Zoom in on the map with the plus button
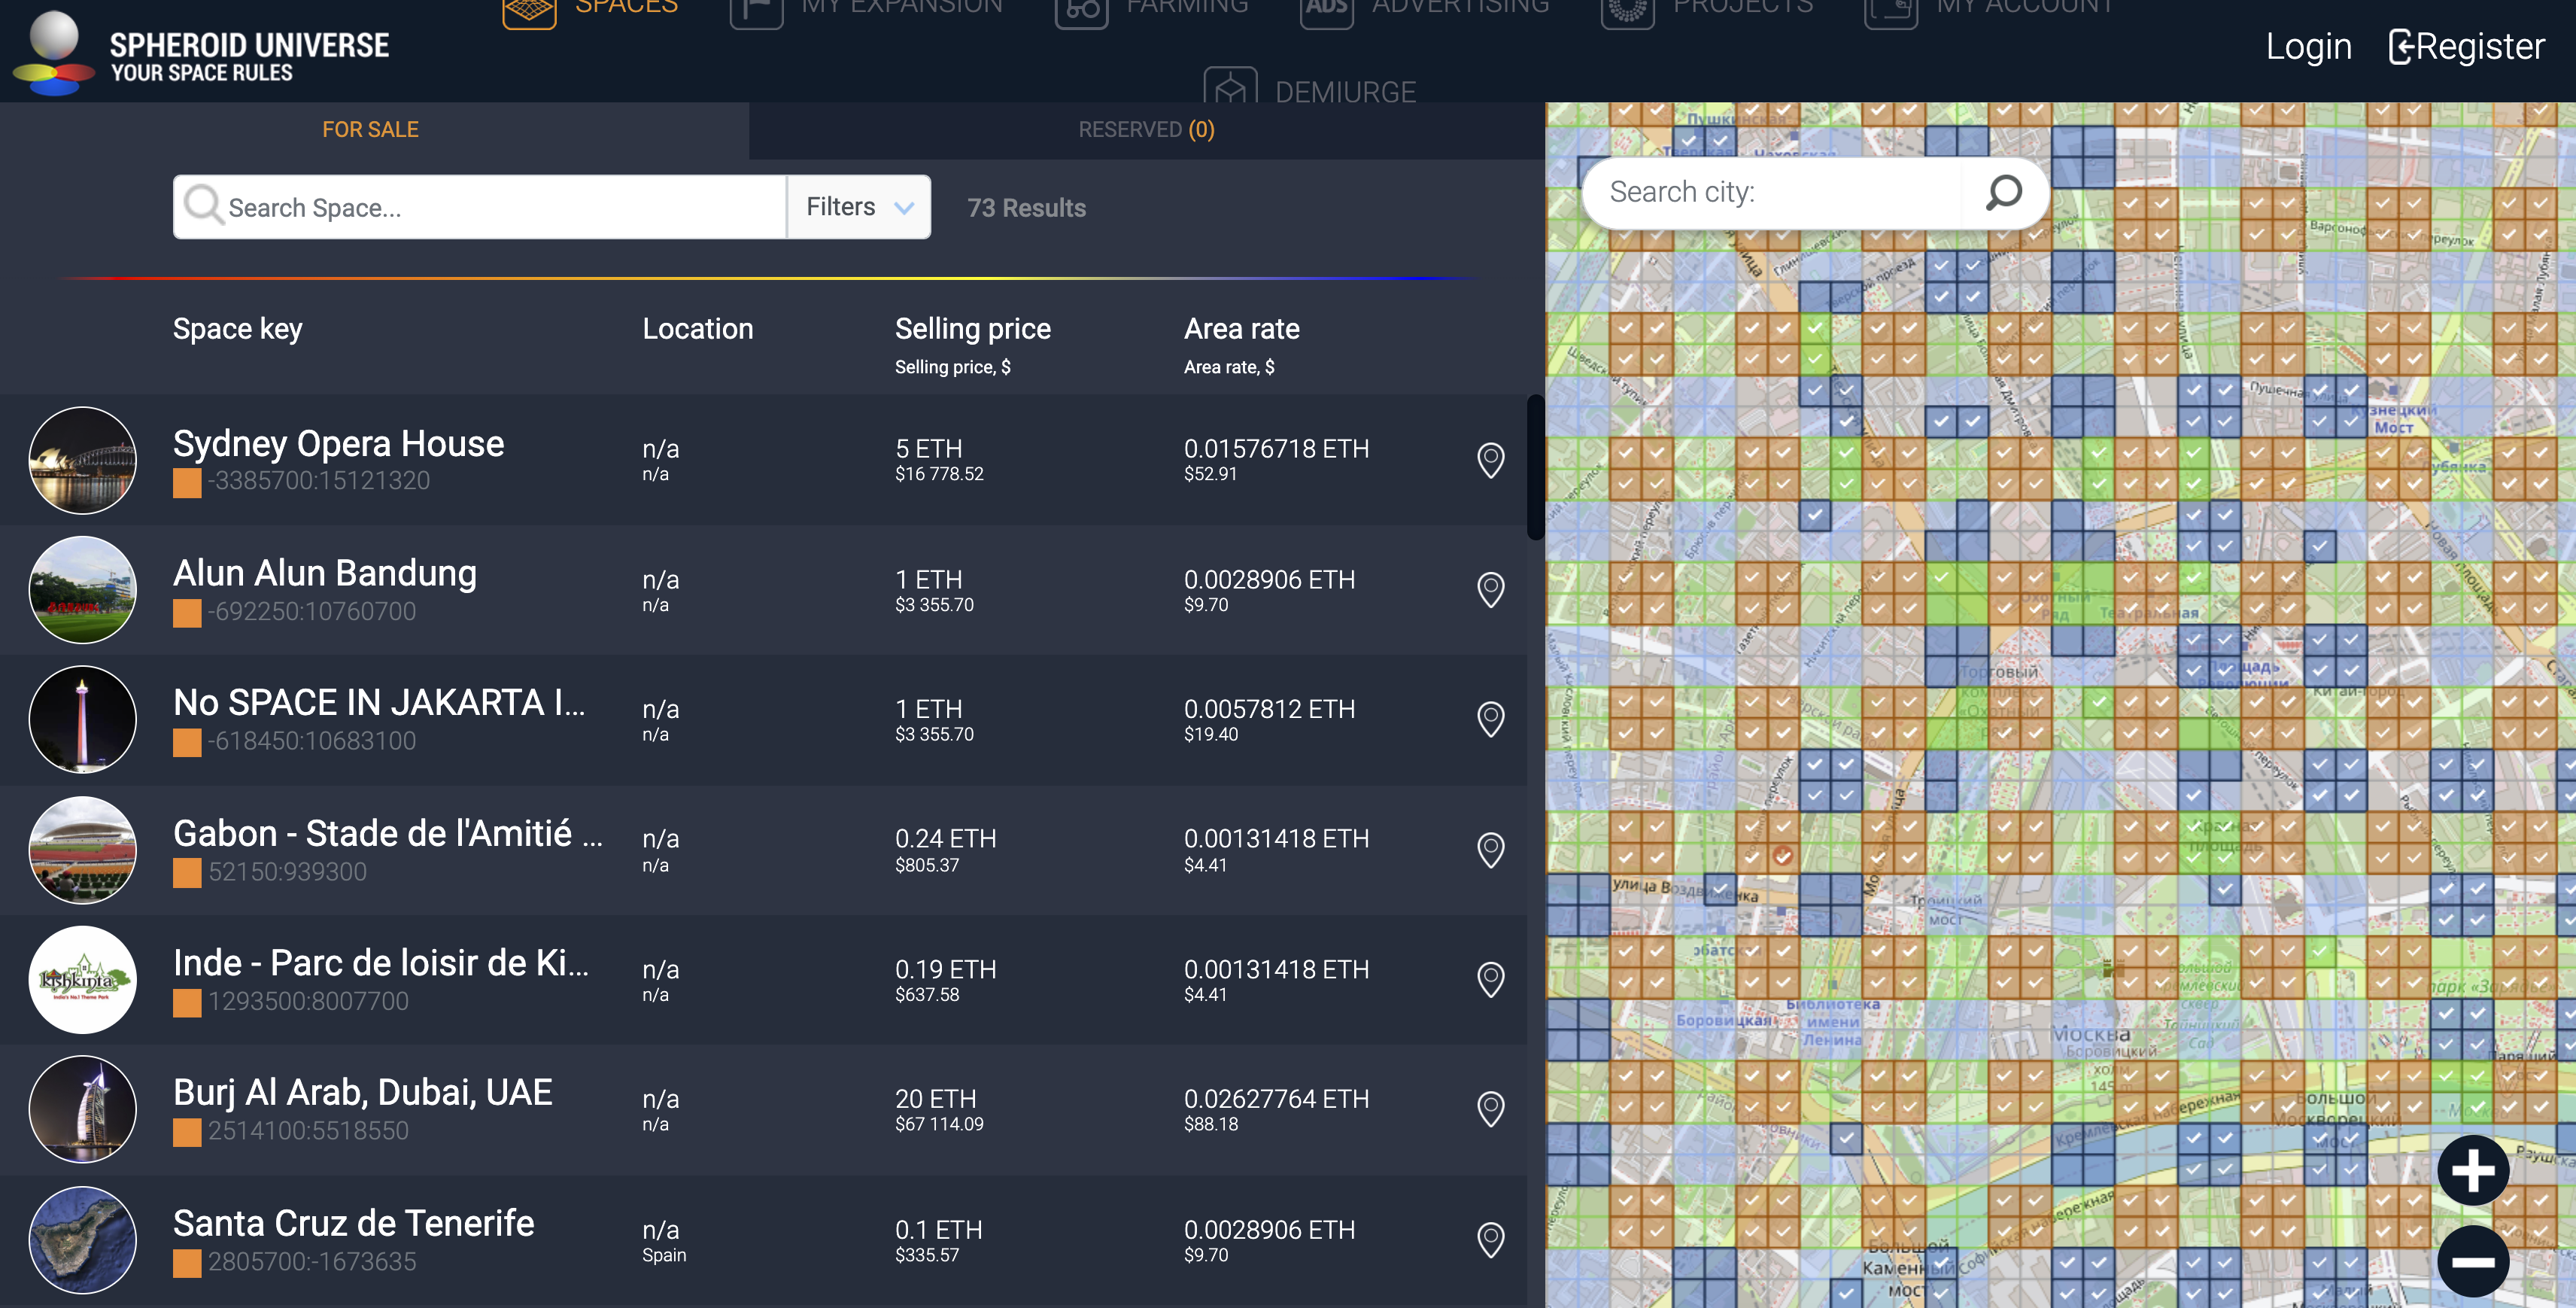 [x=2472, y=1170]
